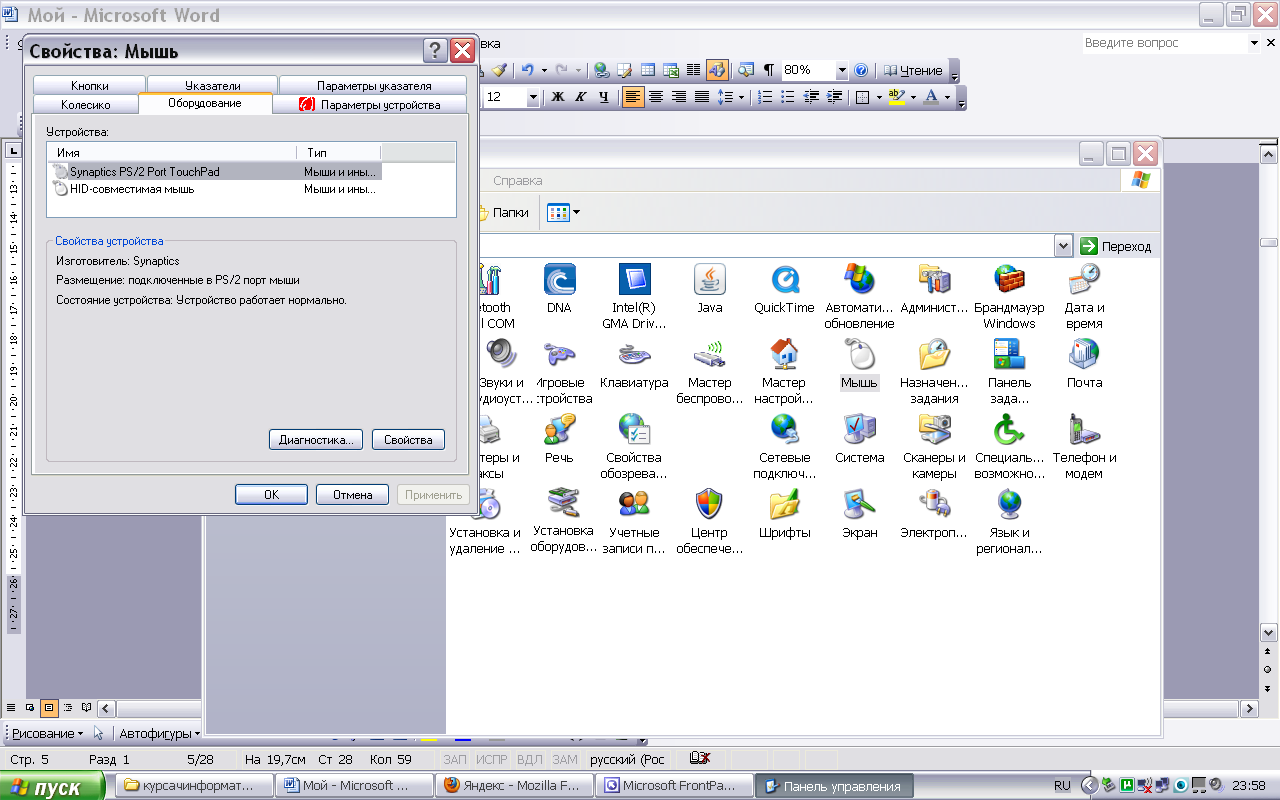Screen dimensions: 1280x800
Task: Toggle show paragraph marks (¶)
Action: click(x=769, y=70)
